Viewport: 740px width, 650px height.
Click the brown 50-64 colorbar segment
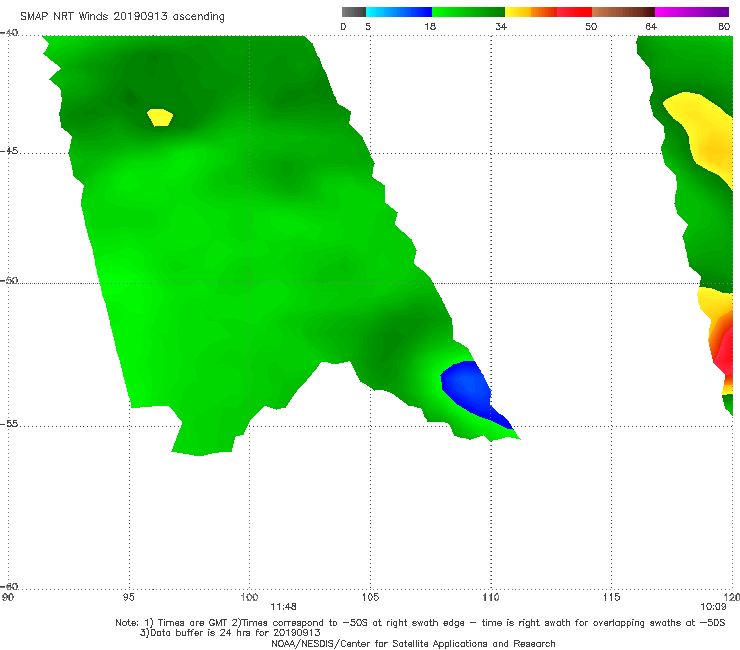(x=623, y=12)
